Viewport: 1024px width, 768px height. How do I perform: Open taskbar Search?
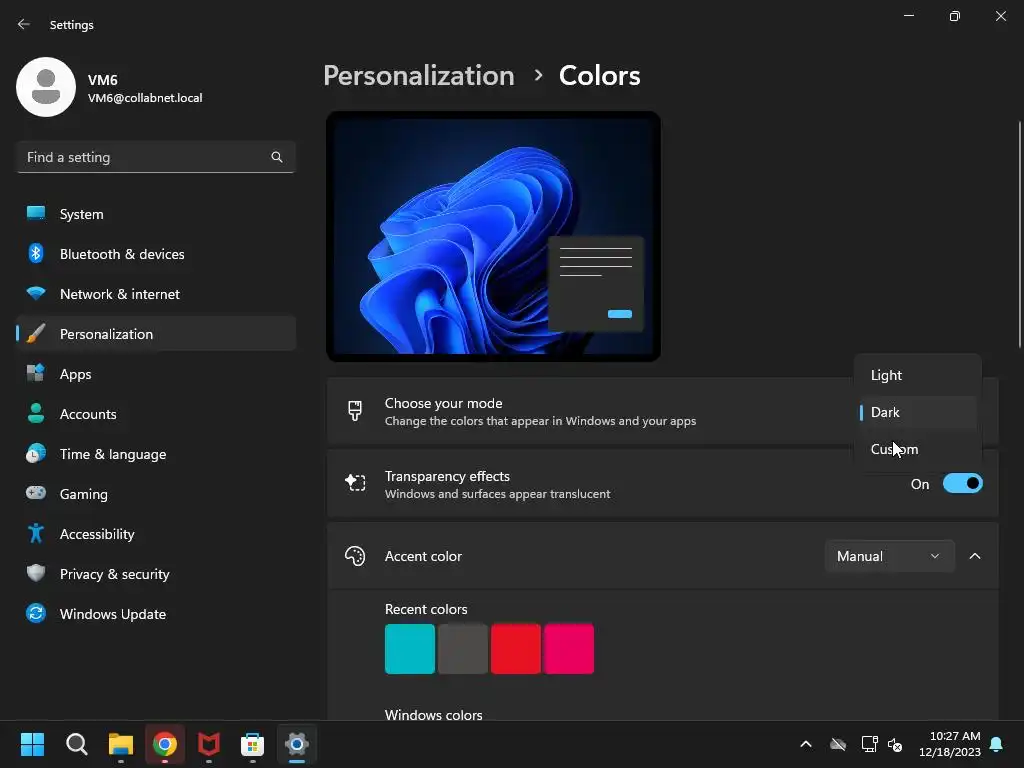click(x=76, y=744)
